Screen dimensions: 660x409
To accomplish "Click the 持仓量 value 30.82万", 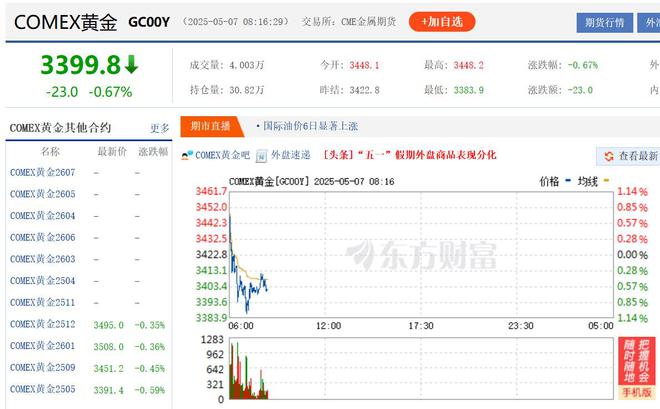I will [247, 90].
